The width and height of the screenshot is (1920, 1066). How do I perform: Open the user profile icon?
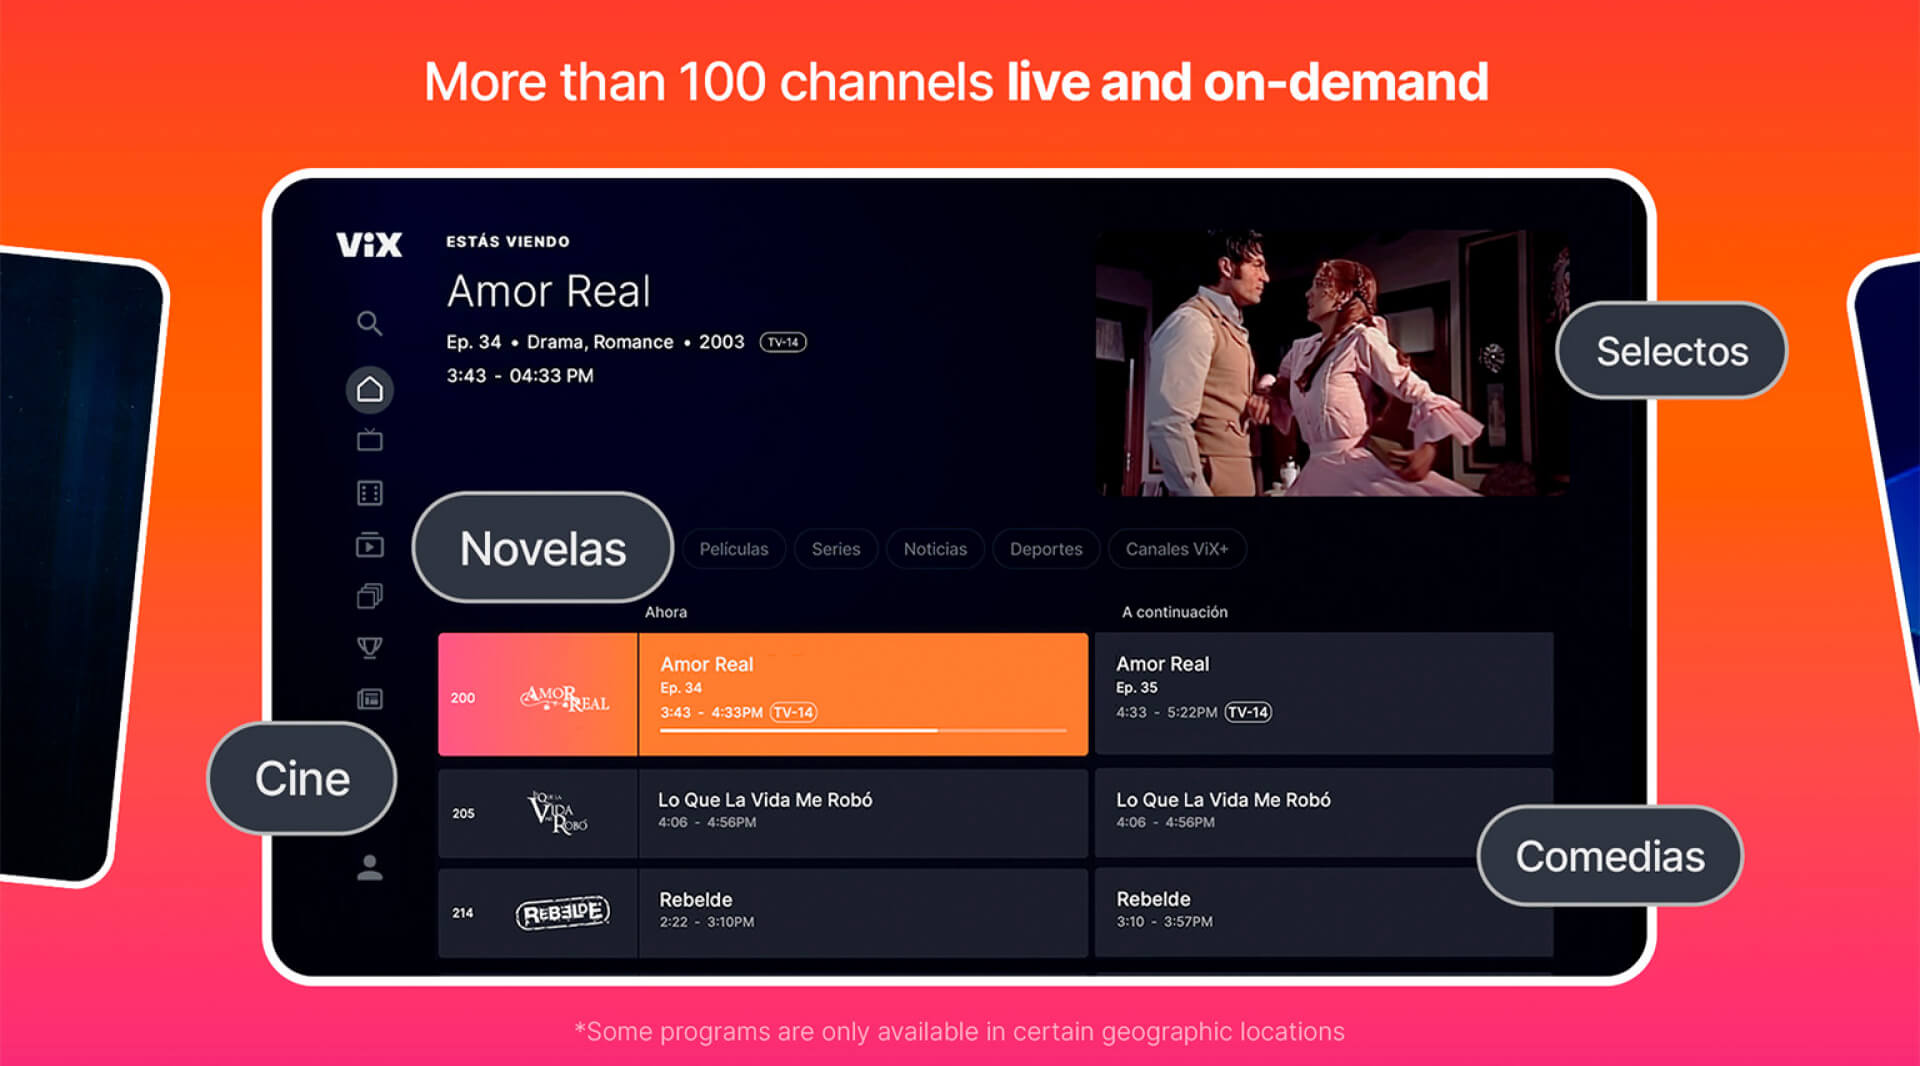tap(369, 868)
